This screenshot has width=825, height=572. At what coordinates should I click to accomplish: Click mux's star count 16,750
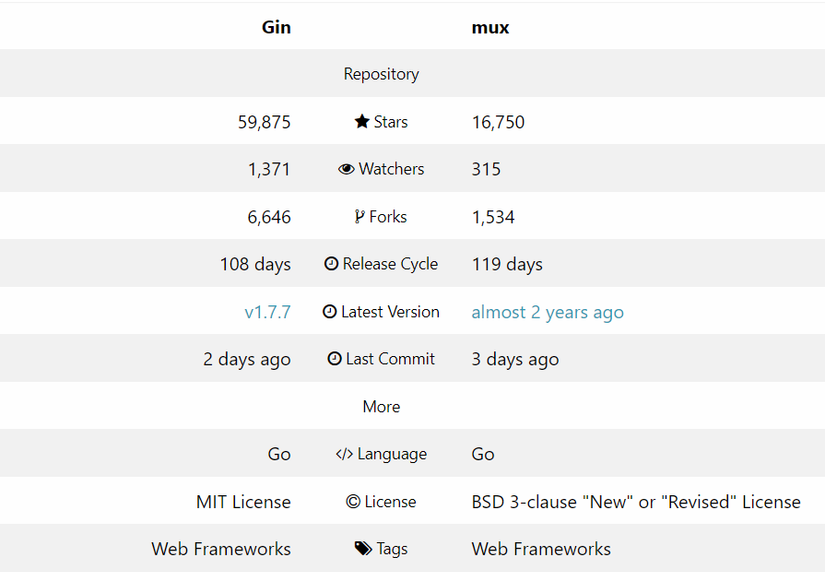[x=498, y=122]
